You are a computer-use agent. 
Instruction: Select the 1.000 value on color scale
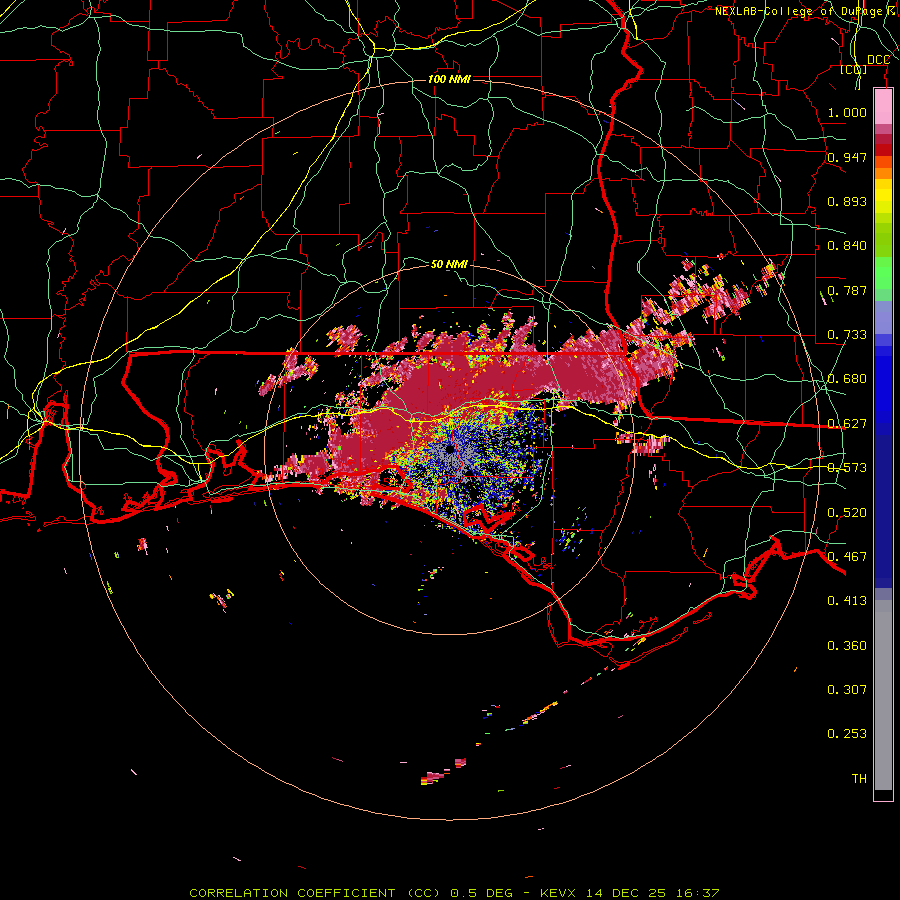847,112
